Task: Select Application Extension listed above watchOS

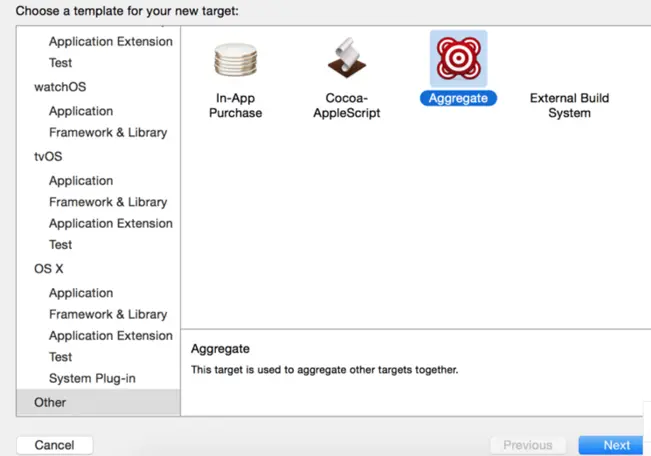Action: tap(110, 41)
